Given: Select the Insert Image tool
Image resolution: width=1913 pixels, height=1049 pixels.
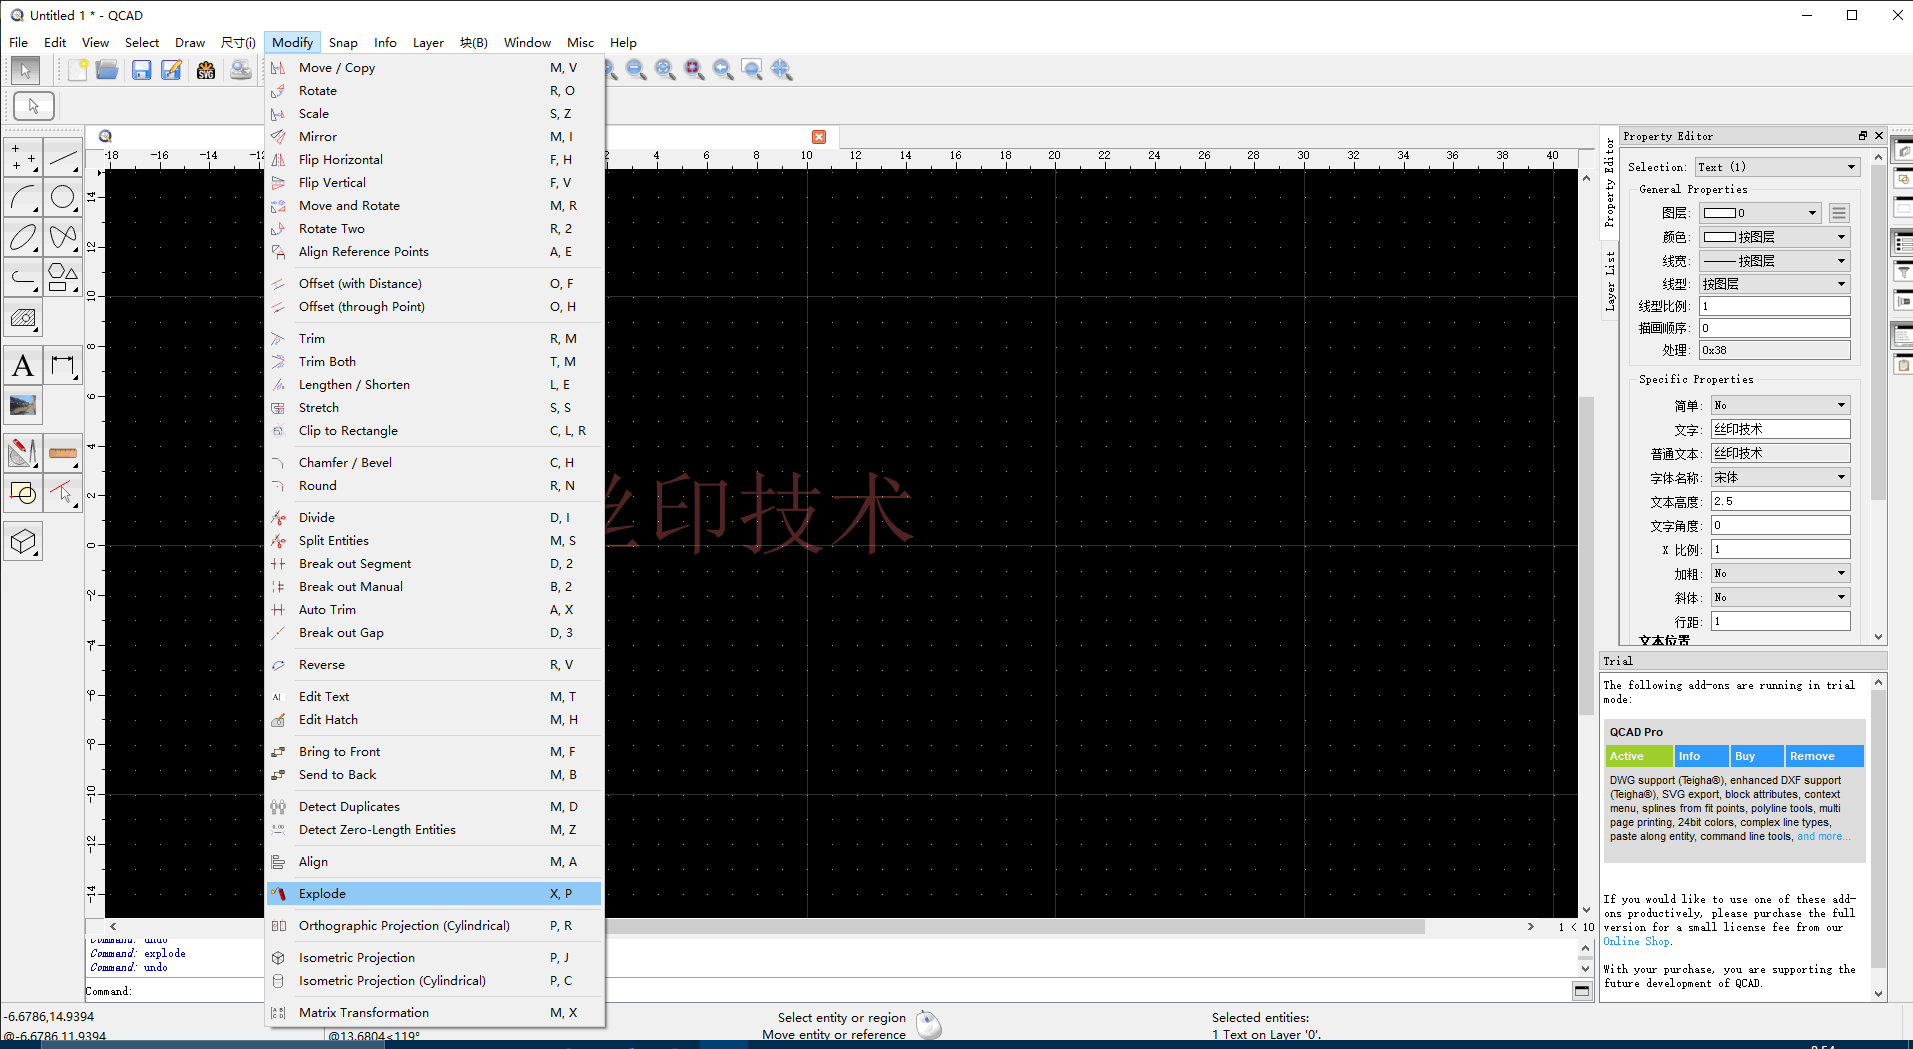Looking at the screenshot, I should tap(24, 405).
